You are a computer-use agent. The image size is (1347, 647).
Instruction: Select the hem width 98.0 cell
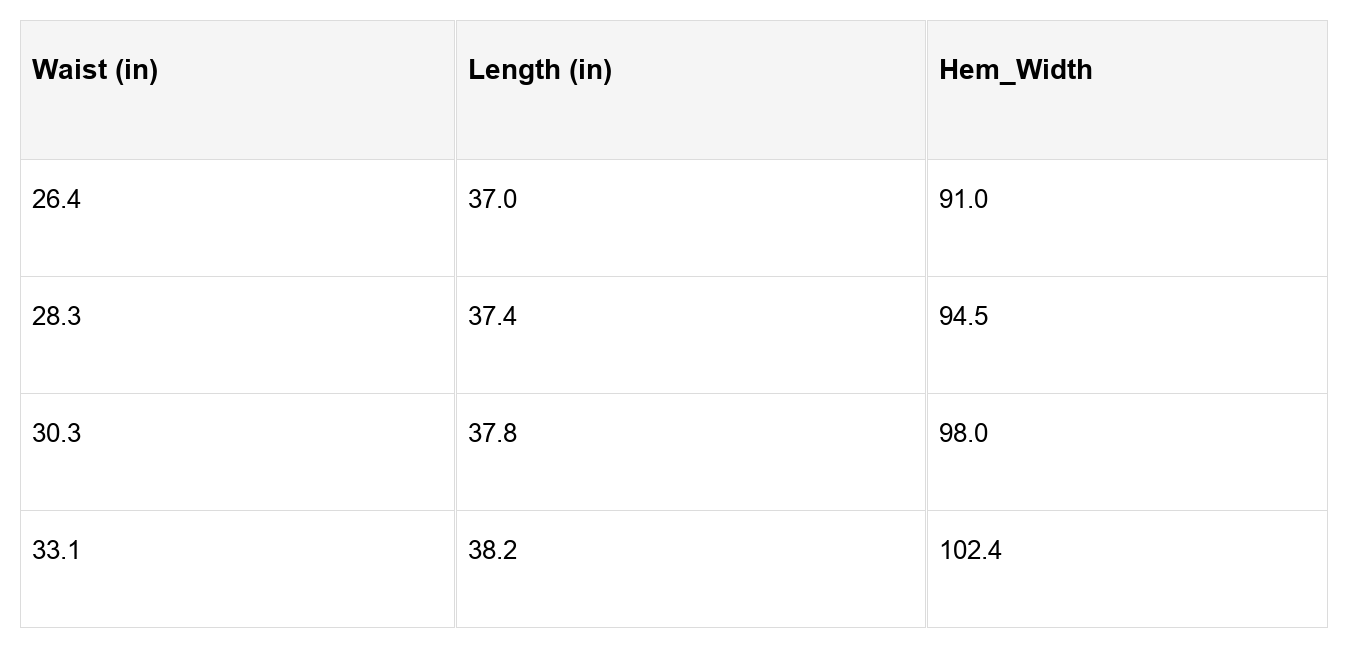(963, 434)
